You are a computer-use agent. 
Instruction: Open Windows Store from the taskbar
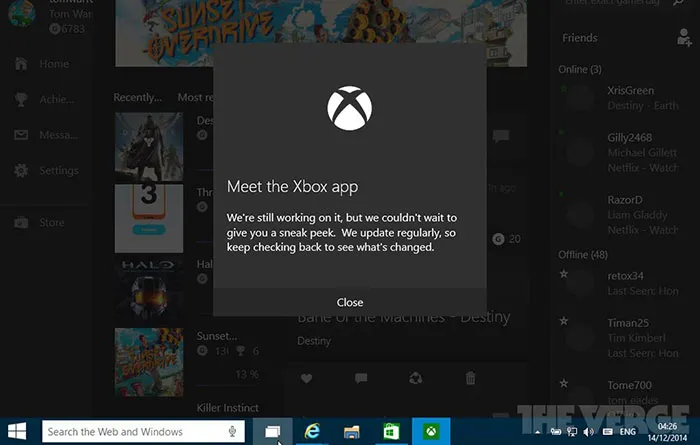tap(391, 432)
